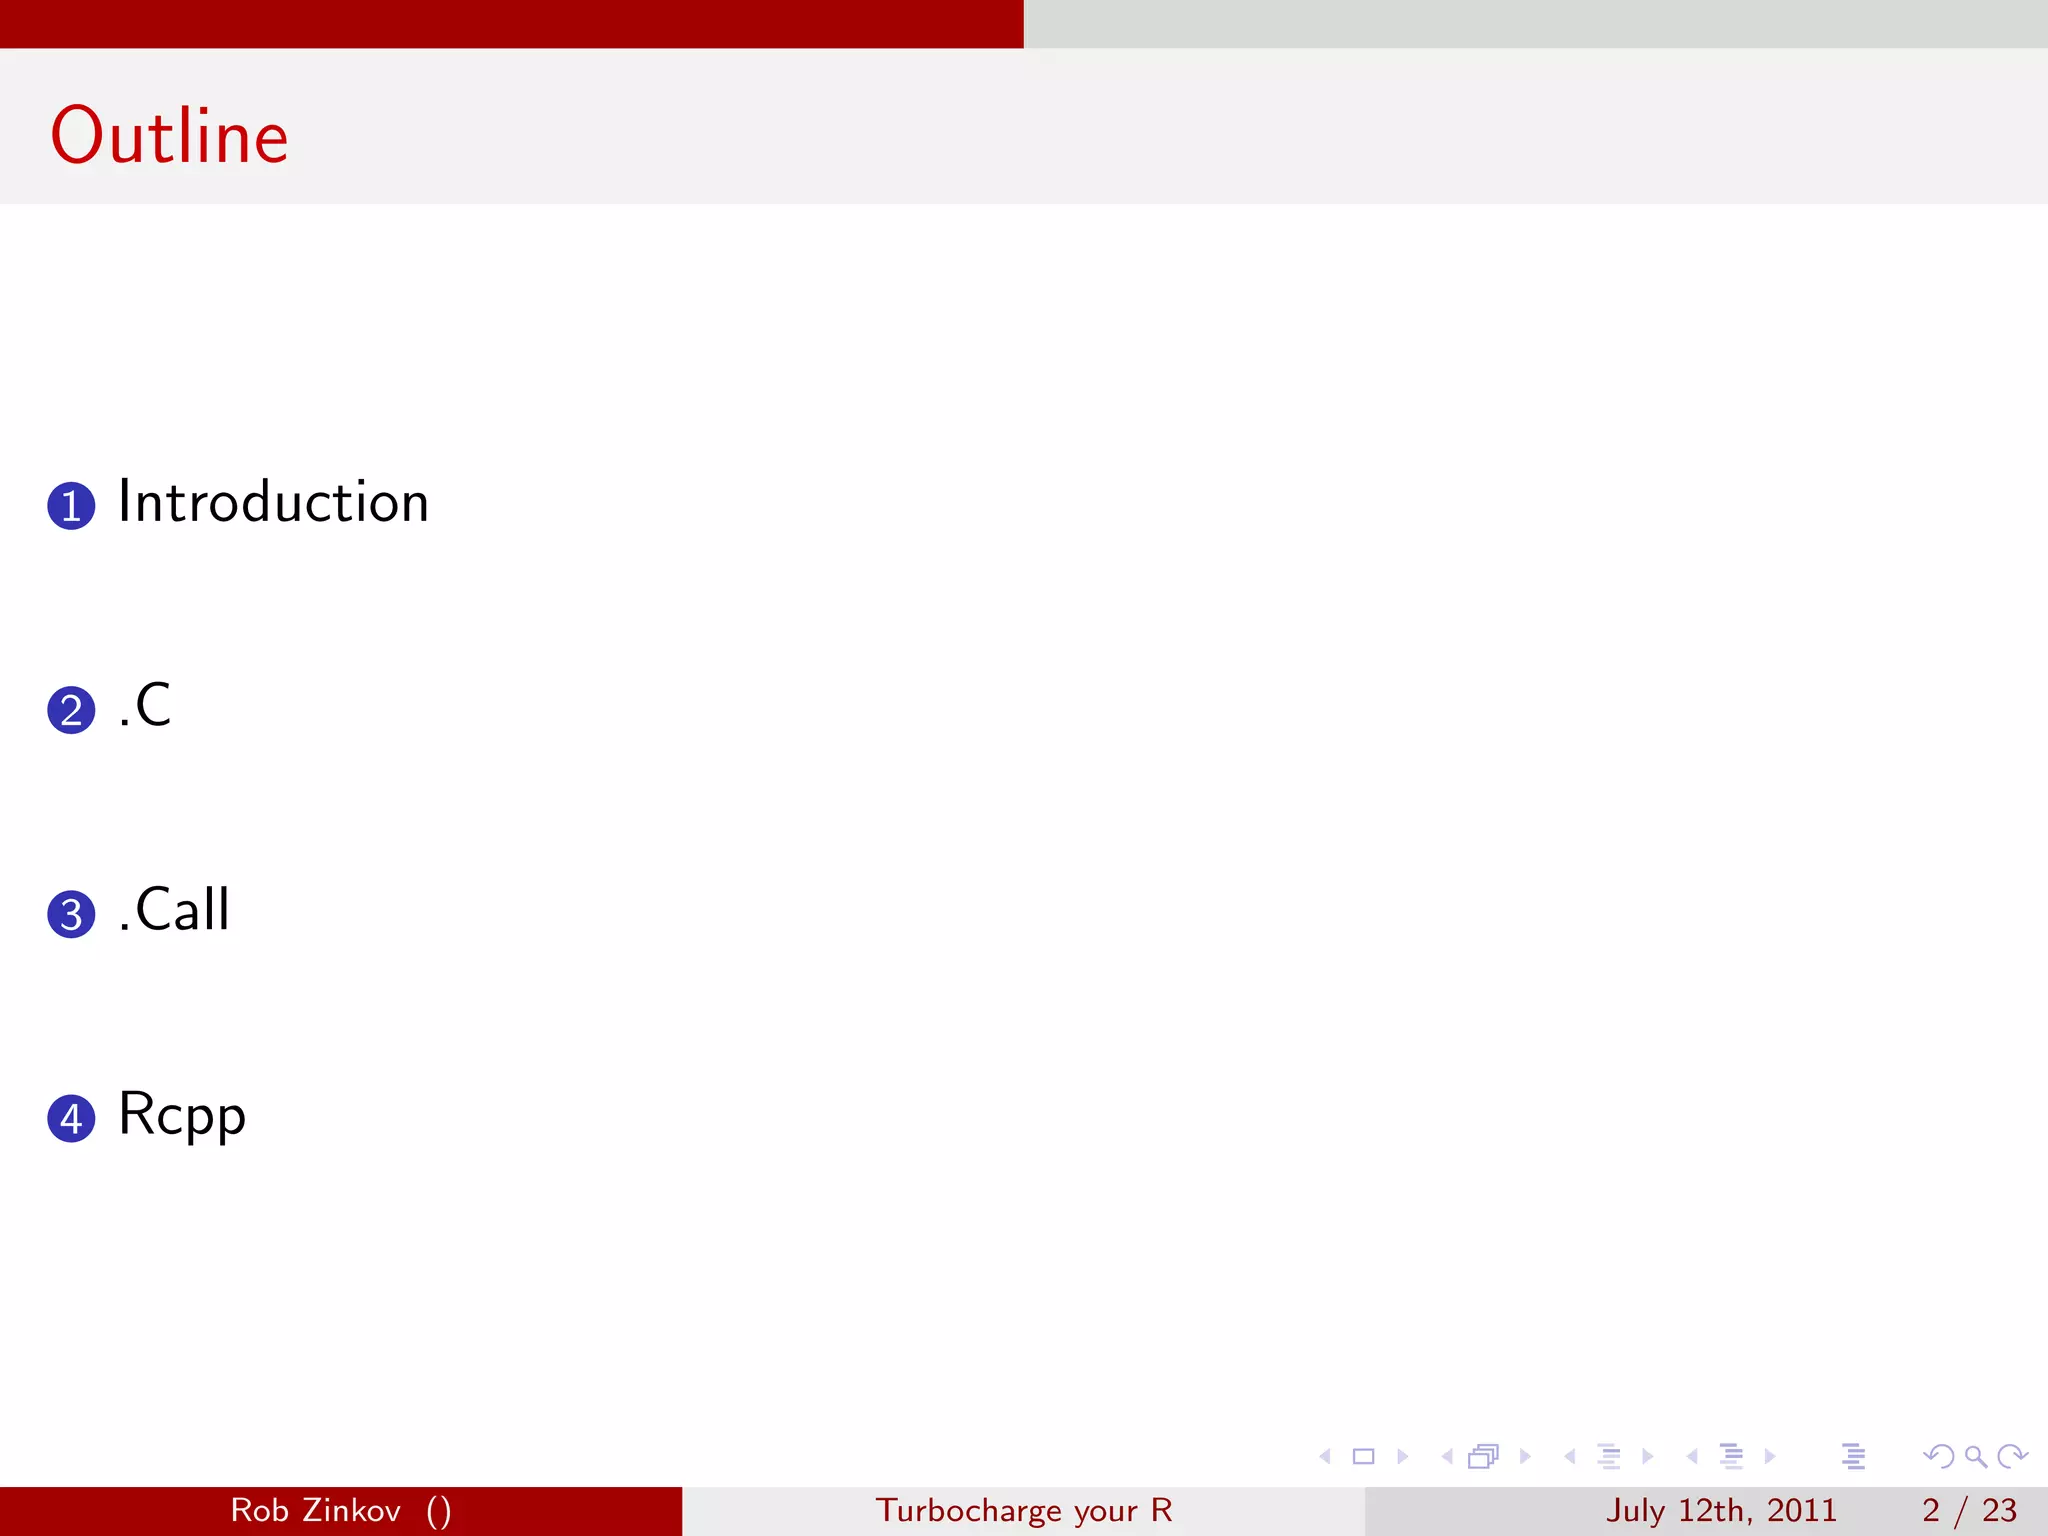
Task: Click the next slide arrow icon
Action: [1402, 1457]
